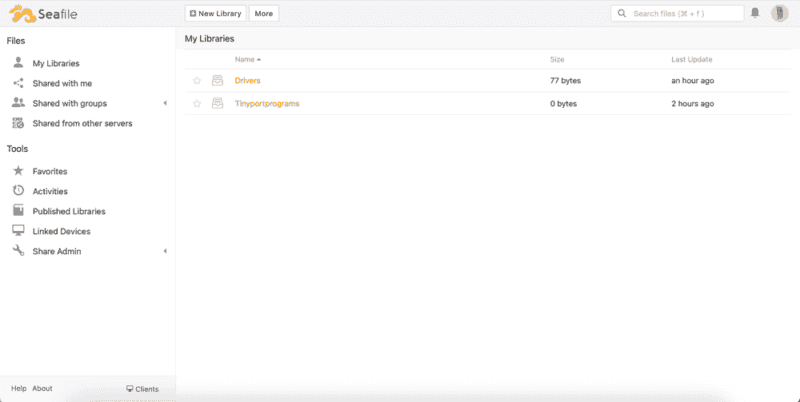Open the Tinyportprograms library link
The height and width of the screenshot is (402, 800).
(x=267, y=104)
